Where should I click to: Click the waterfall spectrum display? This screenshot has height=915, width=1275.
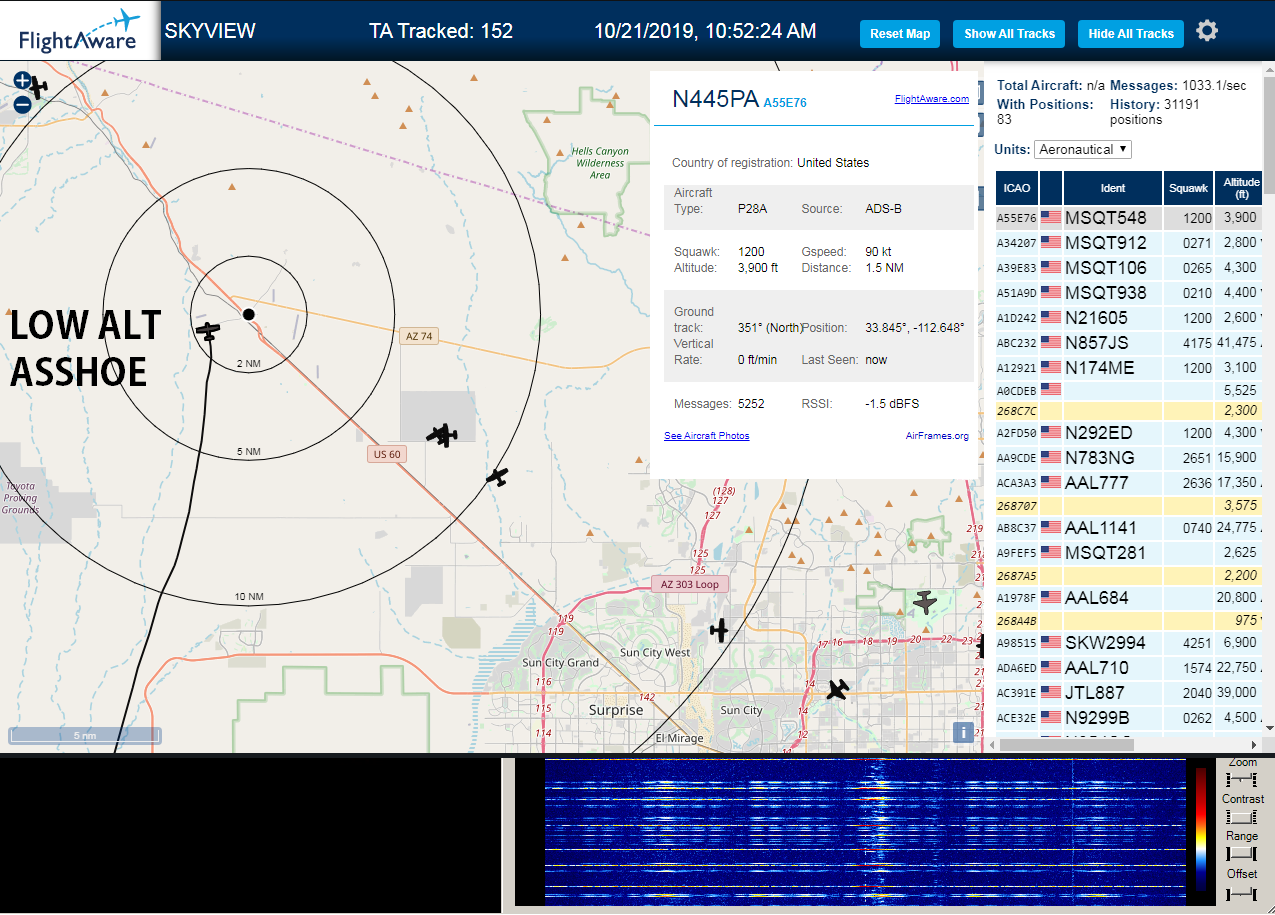(863, 832)
